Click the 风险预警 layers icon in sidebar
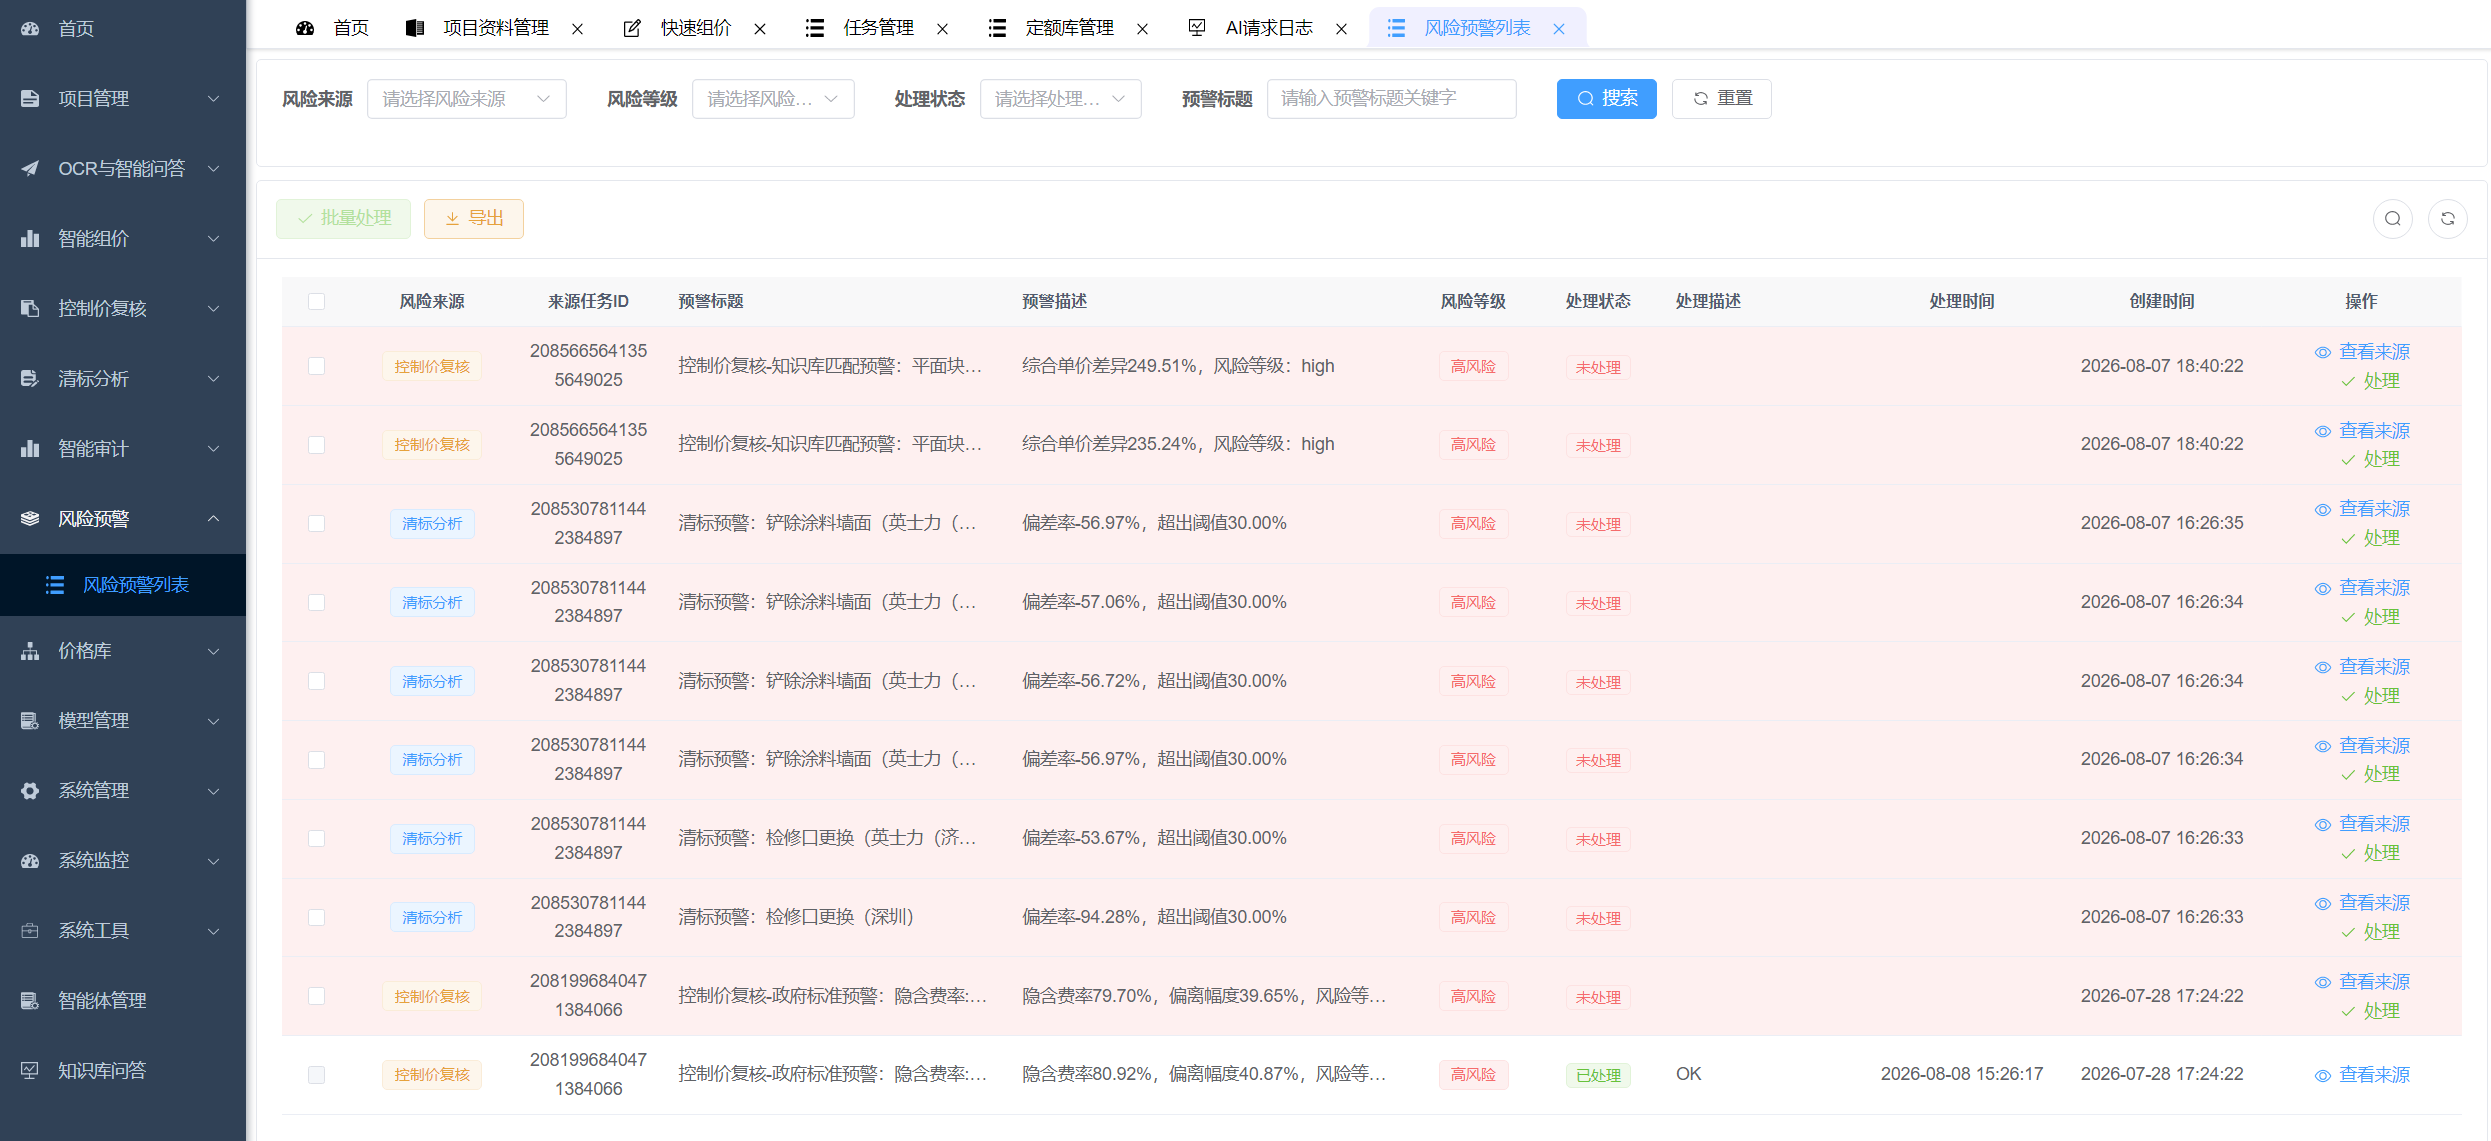 pyautogui.click(x=30, y=519)
